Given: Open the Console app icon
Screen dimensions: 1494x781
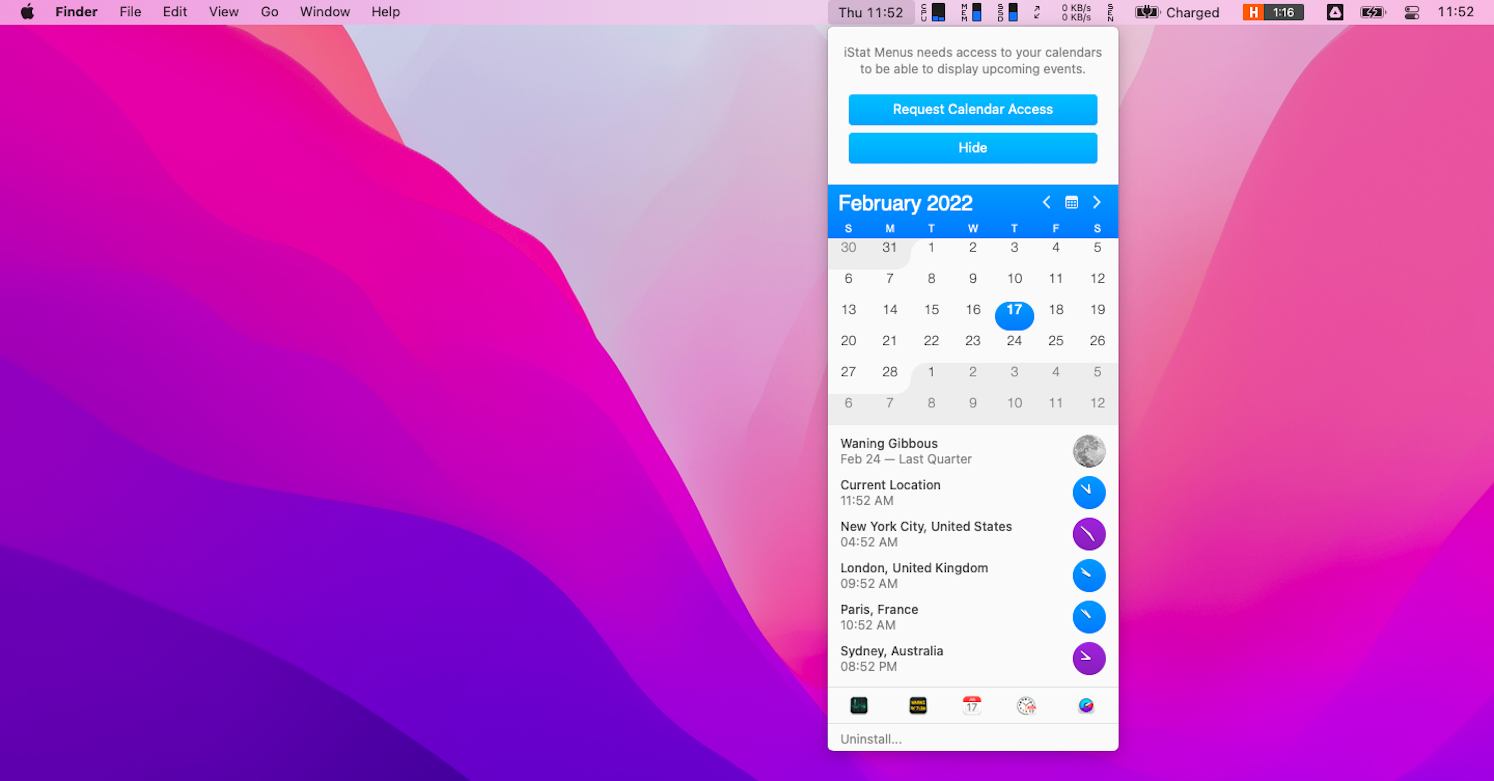Looking at the screenshot, I should click(918, 706).
